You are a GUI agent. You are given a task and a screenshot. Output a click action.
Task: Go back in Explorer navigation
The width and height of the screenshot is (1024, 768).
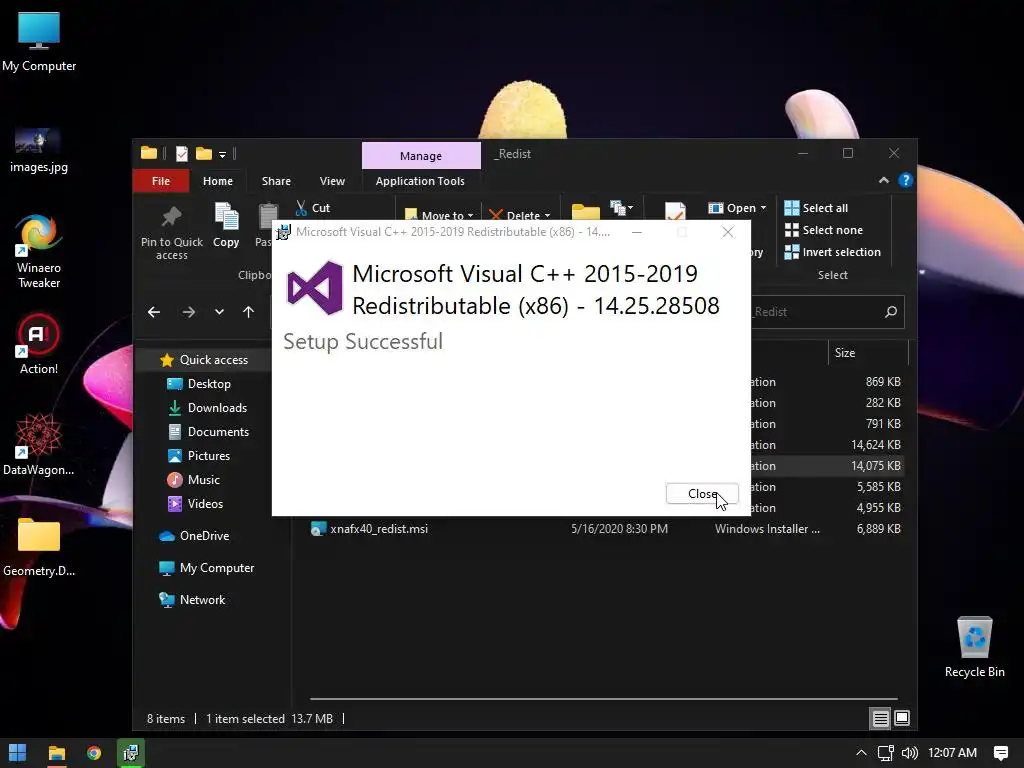click(154, 312)
